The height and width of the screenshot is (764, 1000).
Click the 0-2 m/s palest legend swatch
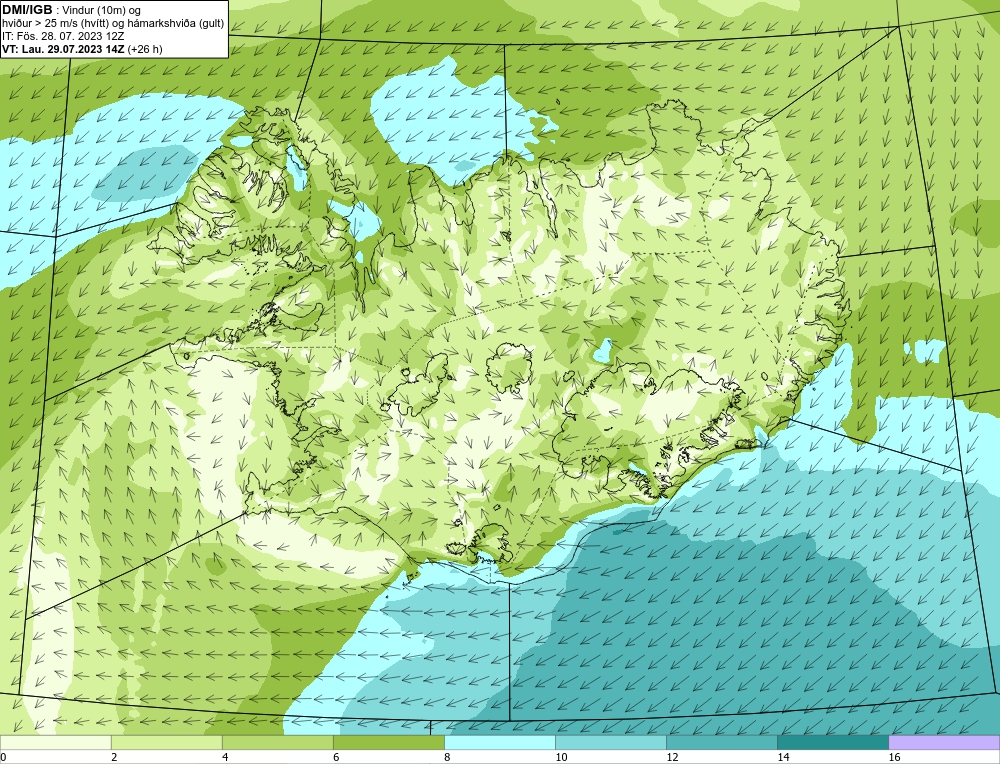55,742
